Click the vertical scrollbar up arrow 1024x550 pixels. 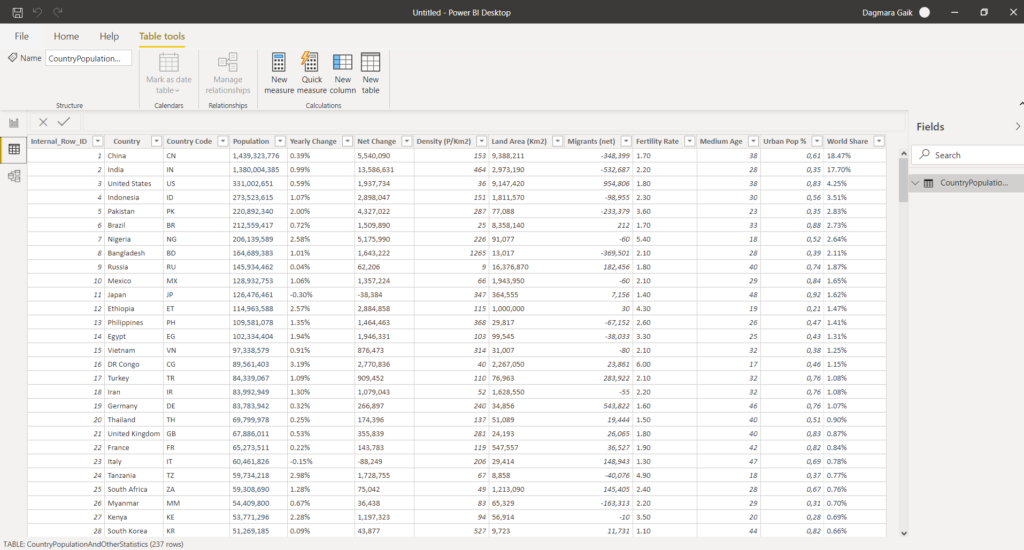click(904, 154)
